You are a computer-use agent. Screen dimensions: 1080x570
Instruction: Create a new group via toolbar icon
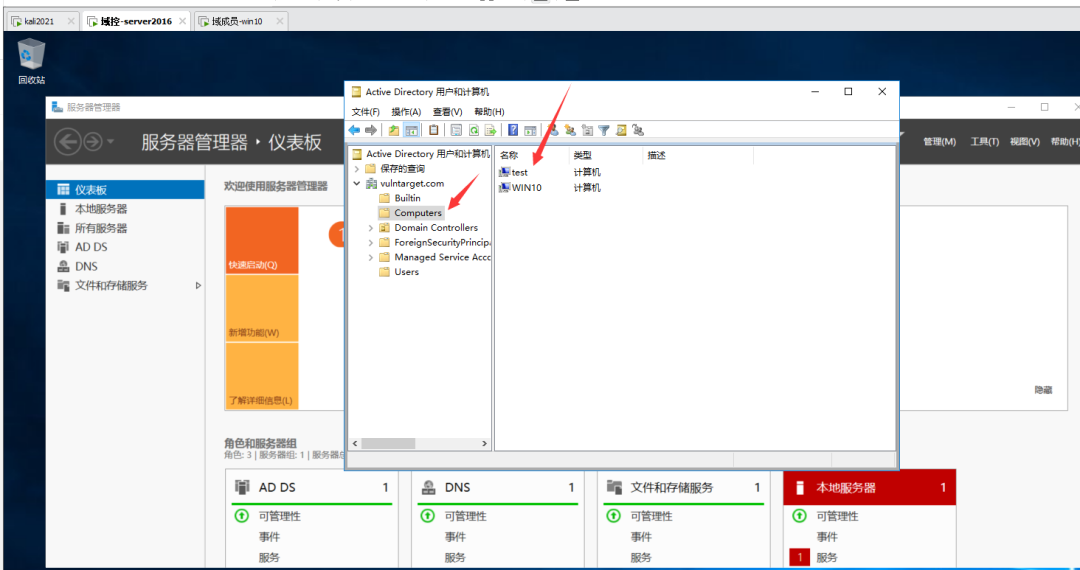pos(570,130)
